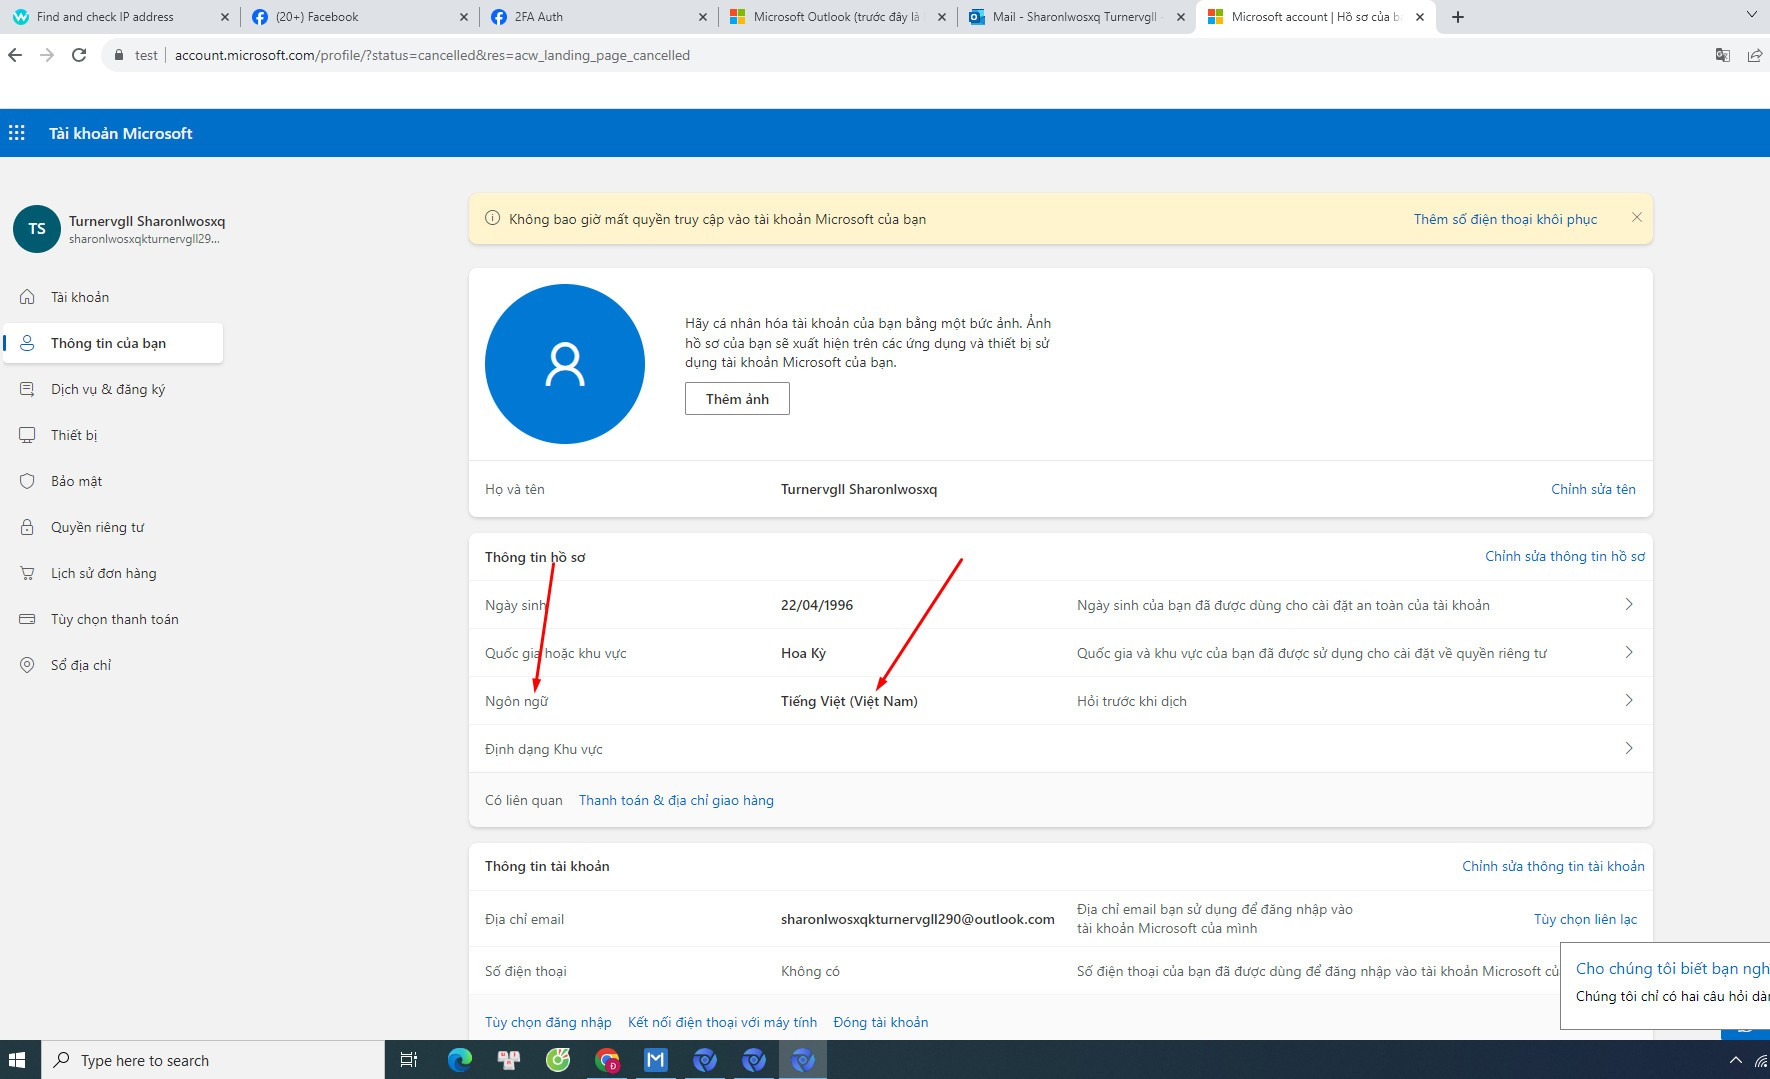
Task: Expand the Ngôn ngữ row chevron
Action: click(1628, 701)
